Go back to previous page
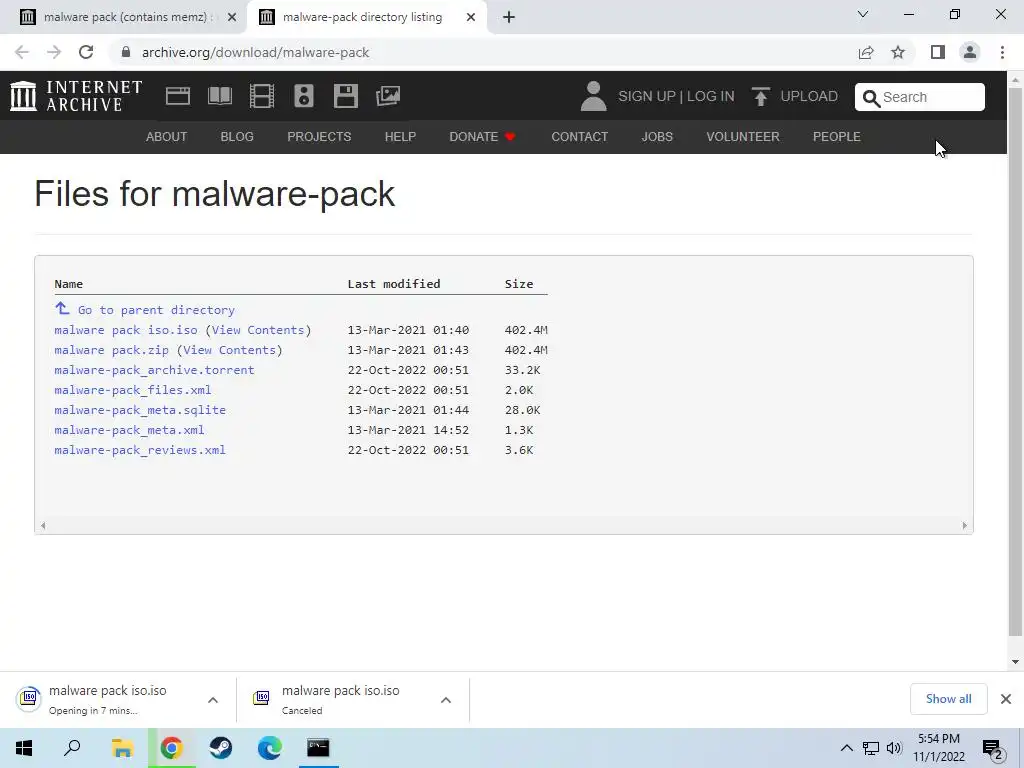The width and height of the screenshot is (1024, 768). pos(22,52)
